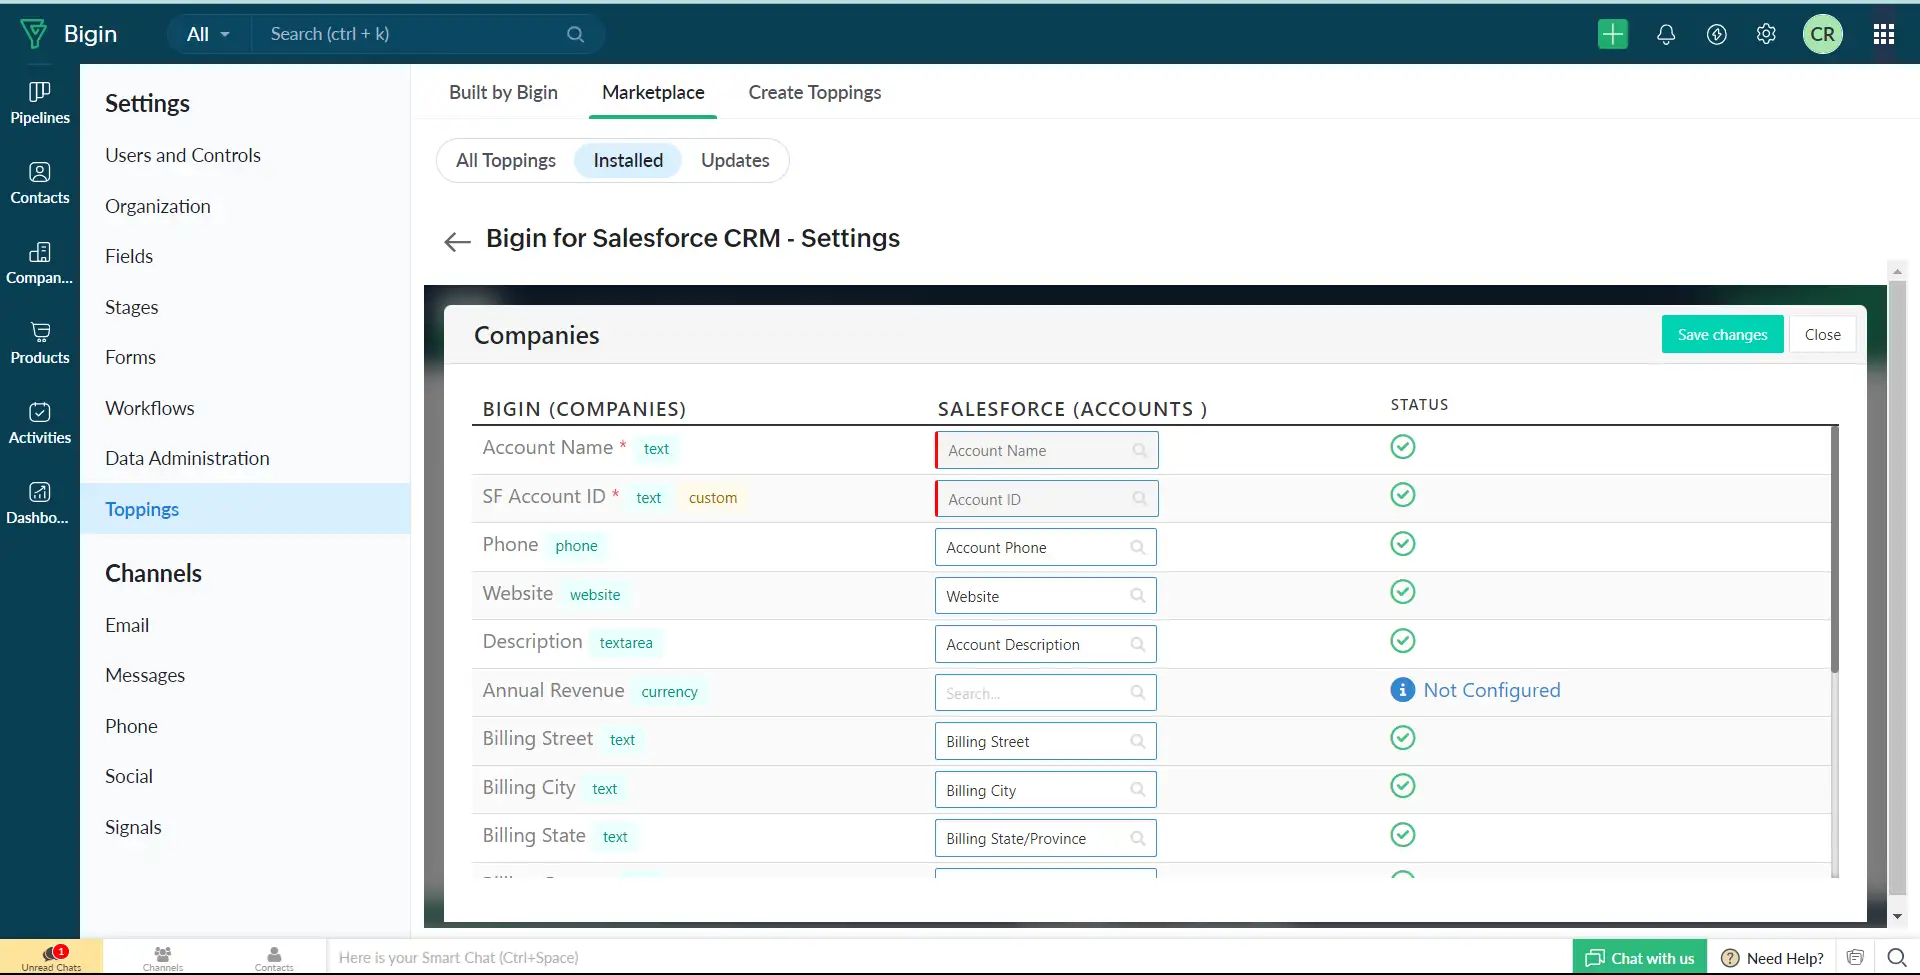Select the Contacts module icon
Viewport: 1920px width, 975px height.
(38, 181)
